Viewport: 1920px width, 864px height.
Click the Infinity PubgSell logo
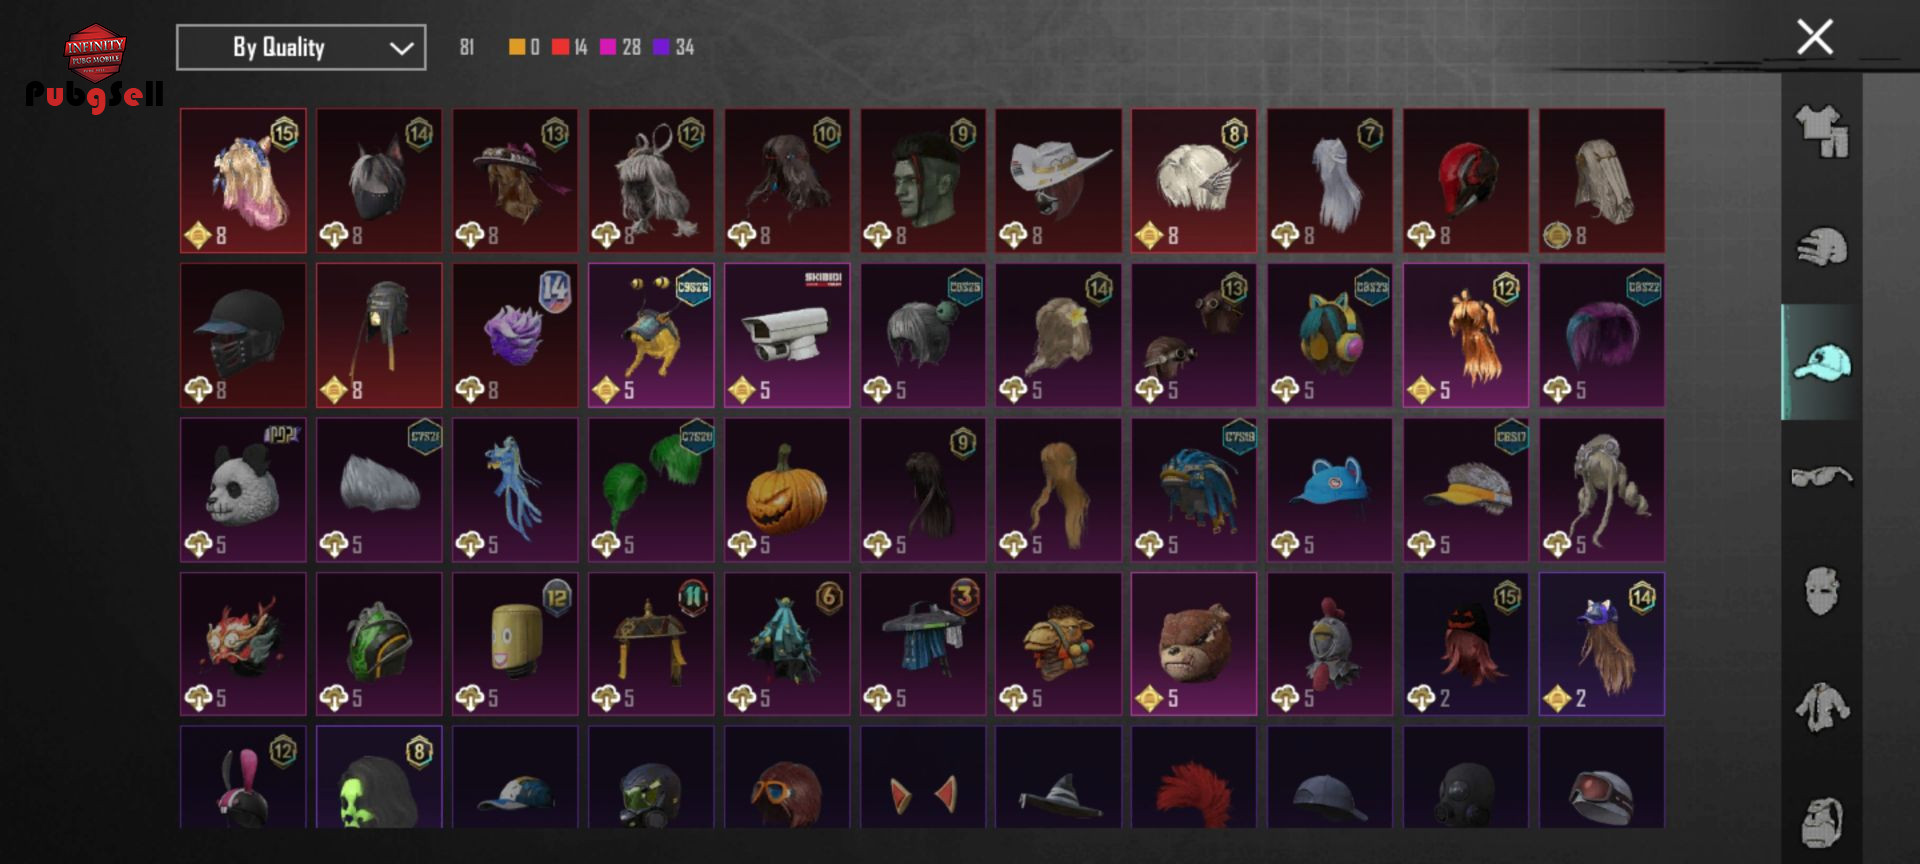94,68
